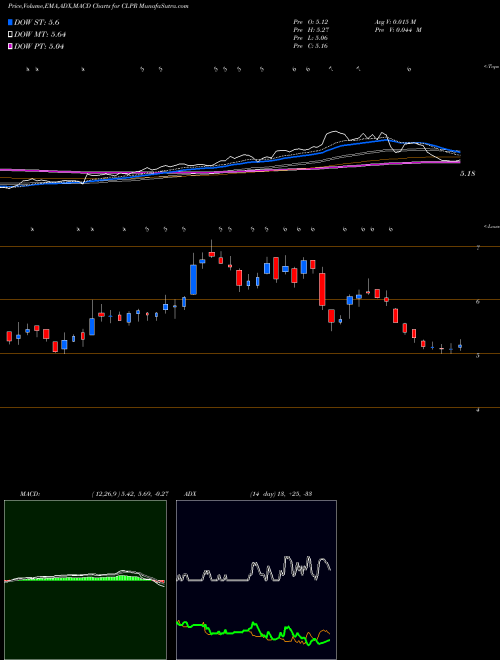This screenshot has width=500, height=660.
Task: Click the 'Pre V: 0.044 M' volume text
Action: coord(398,30)
